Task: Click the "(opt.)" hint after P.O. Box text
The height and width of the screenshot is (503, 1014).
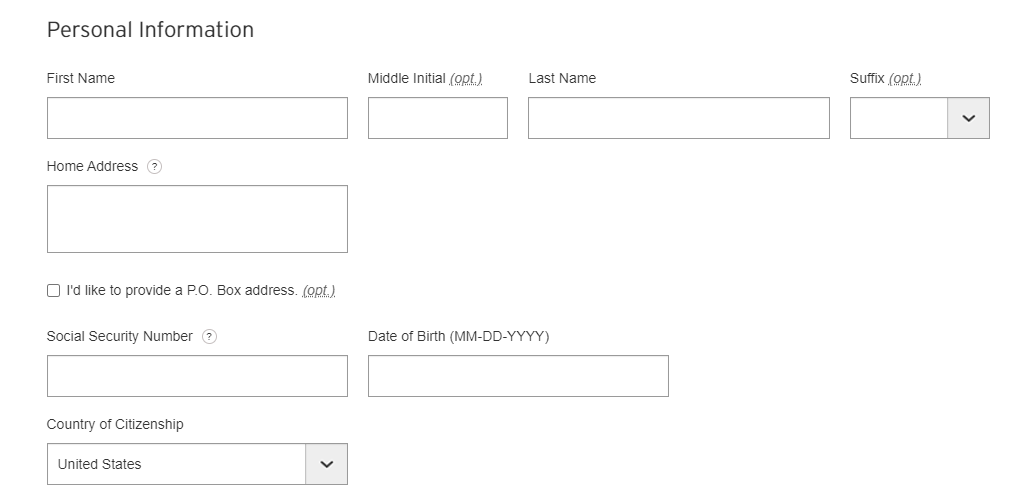Action: [x=319, y=291]
